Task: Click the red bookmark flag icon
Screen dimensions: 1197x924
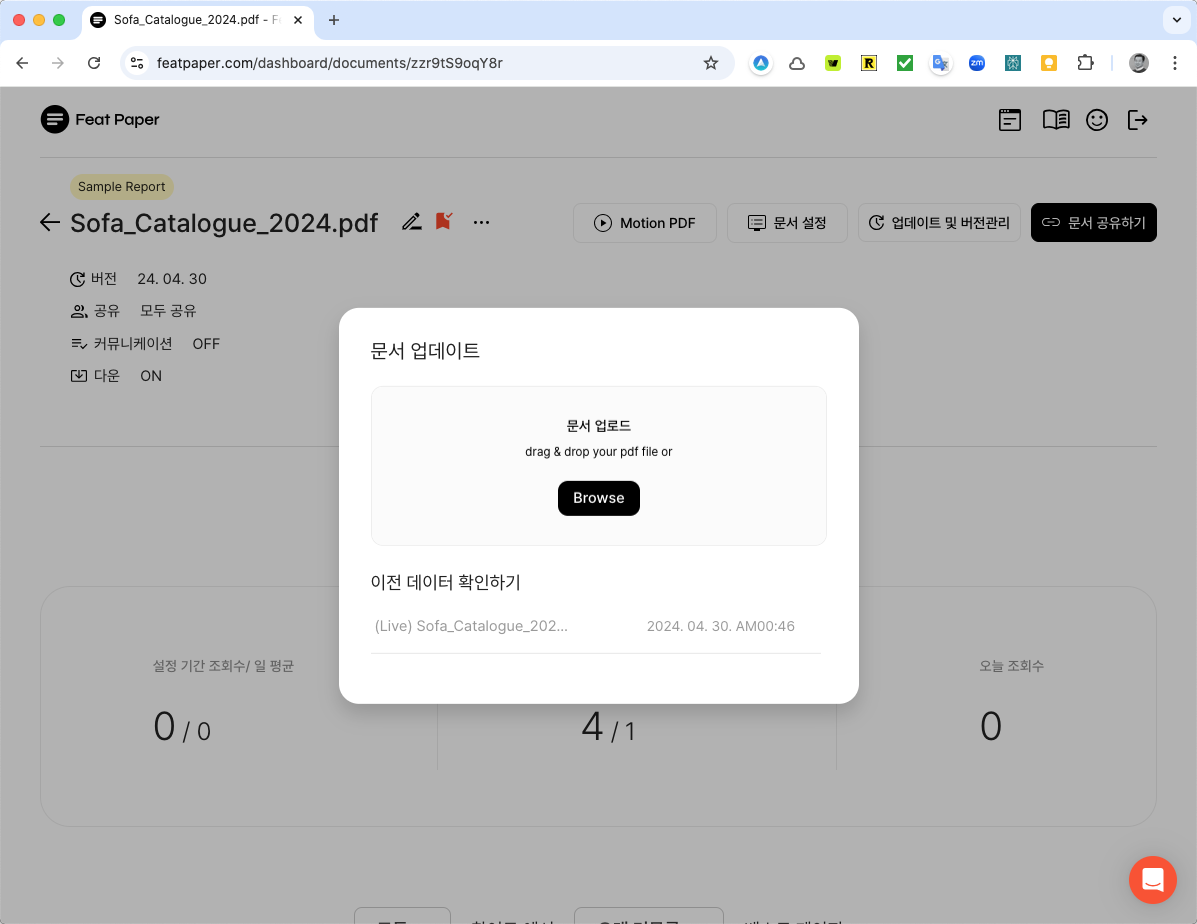Action: click(x=443, y=221)
